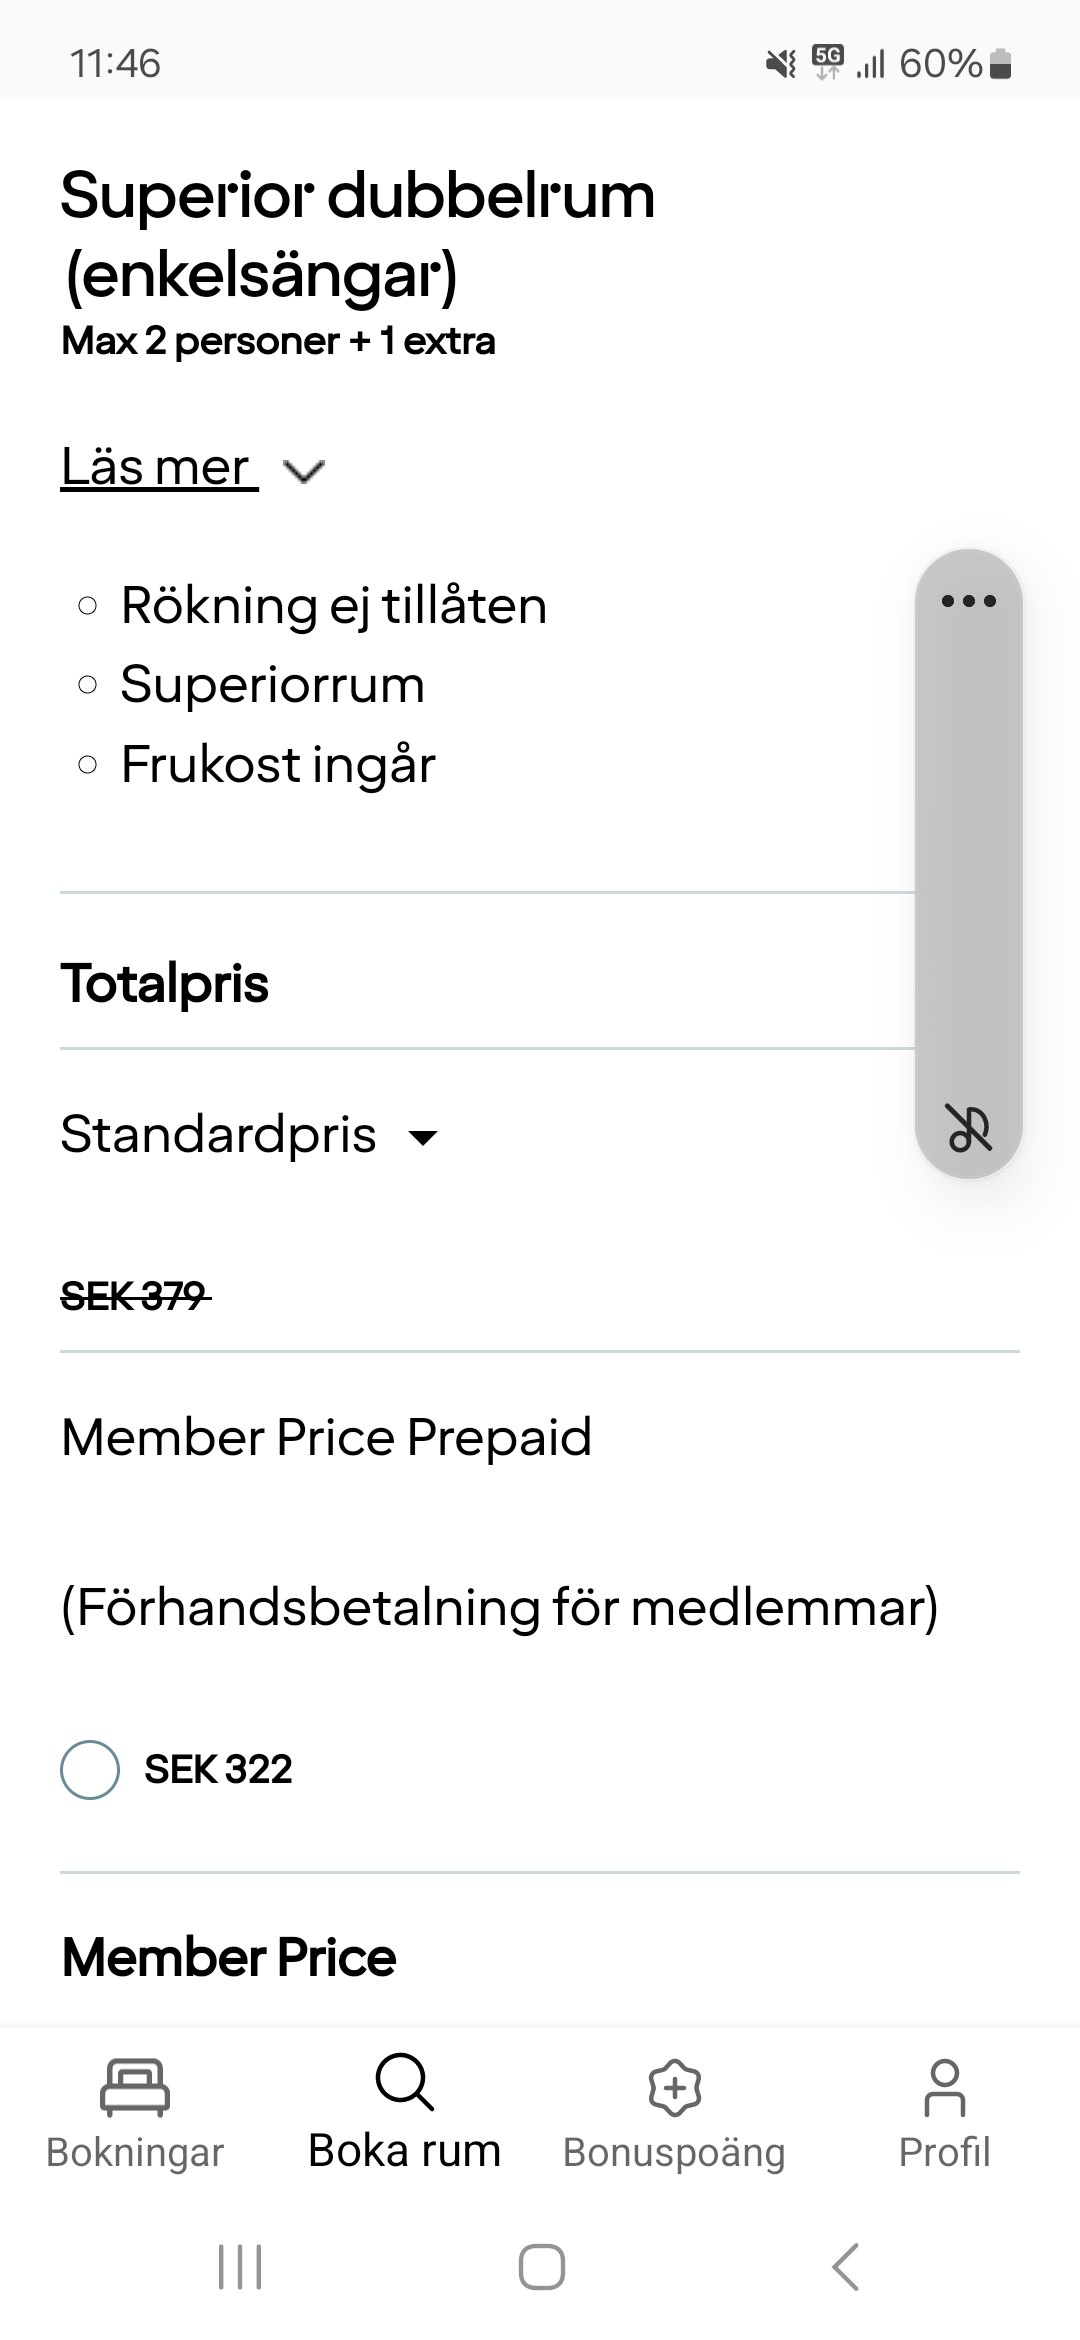Open Android recent apps button
The width and height of the screenshot is (1080, 2340).
pos(240,2267)
